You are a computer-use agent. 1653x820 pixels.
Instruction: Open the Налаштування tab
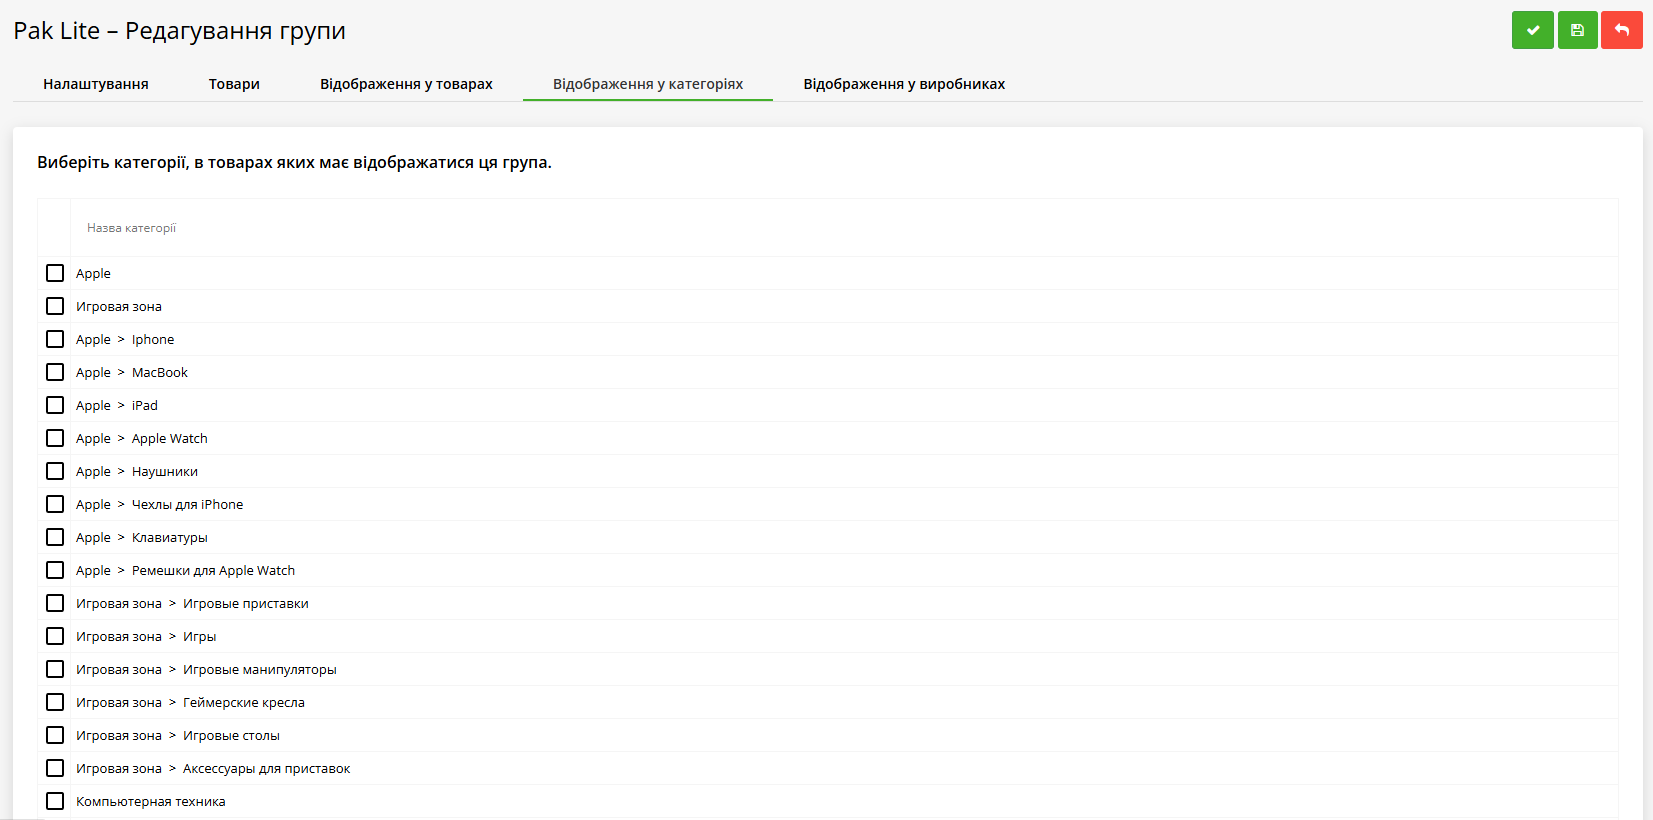96,84
